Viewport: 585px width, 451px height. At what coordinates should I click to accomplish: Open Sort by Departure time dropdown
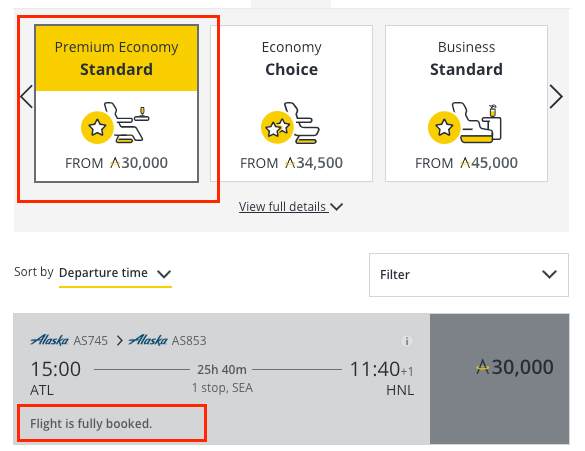[x=115, y=273]
